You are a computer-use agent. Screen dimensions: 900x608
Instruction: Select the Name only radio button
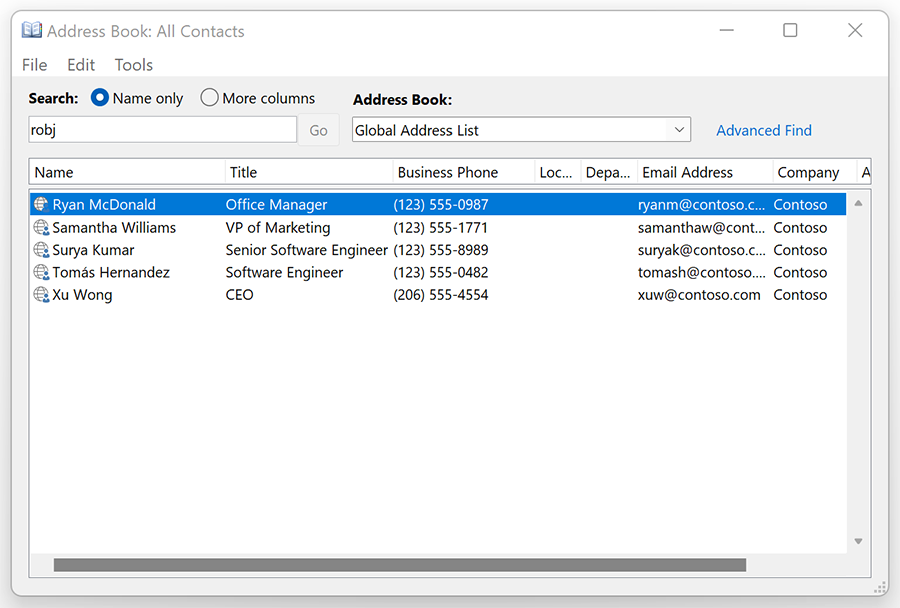coord(100,98)
